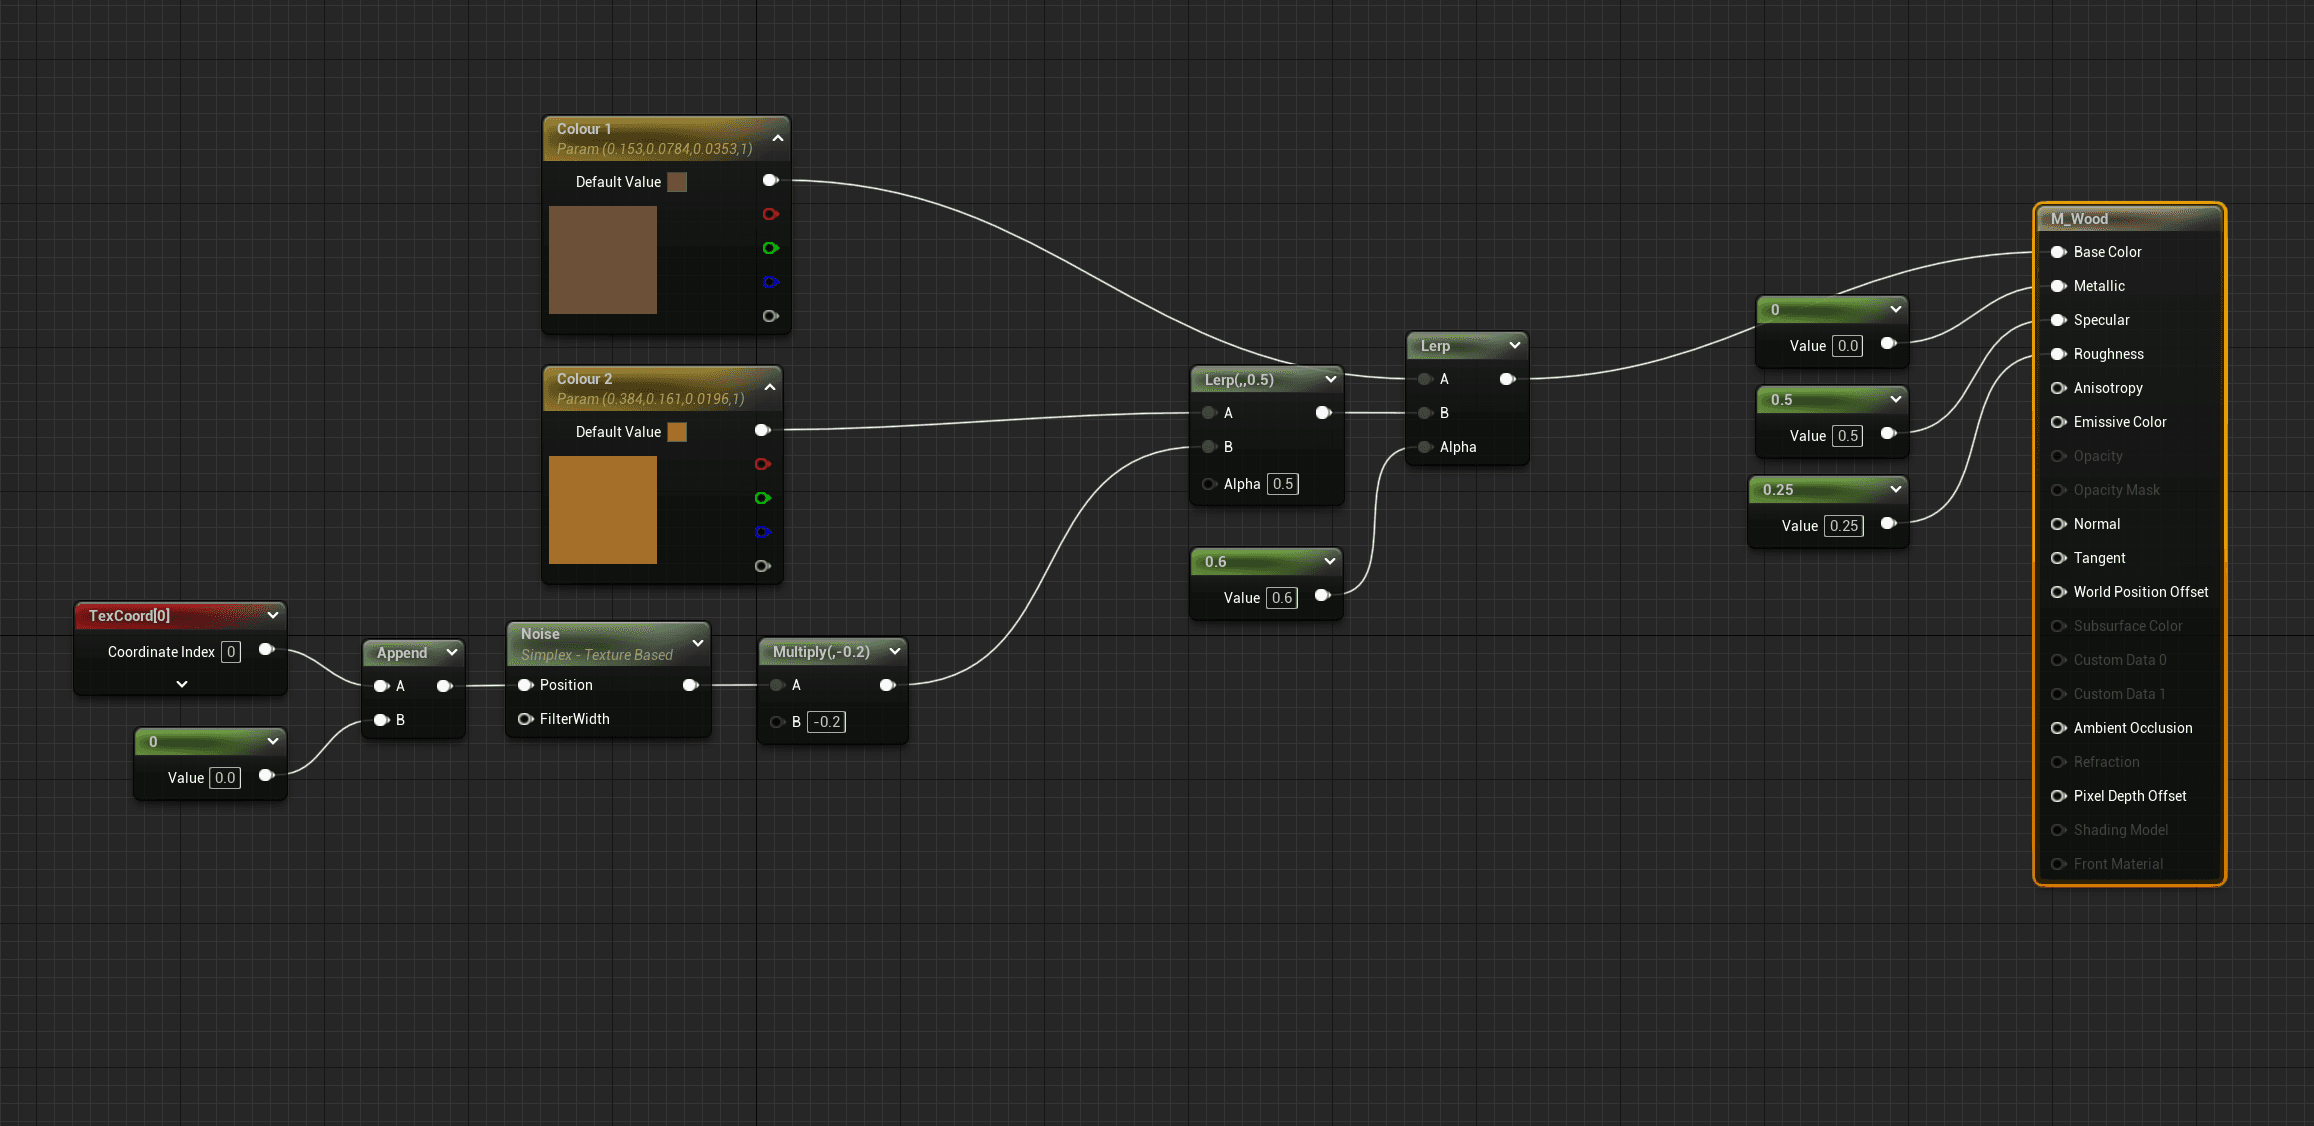2314x1126 pixels.
Task: Click the Coordinate Index field on TexCoord
Action: pos(231,652)
